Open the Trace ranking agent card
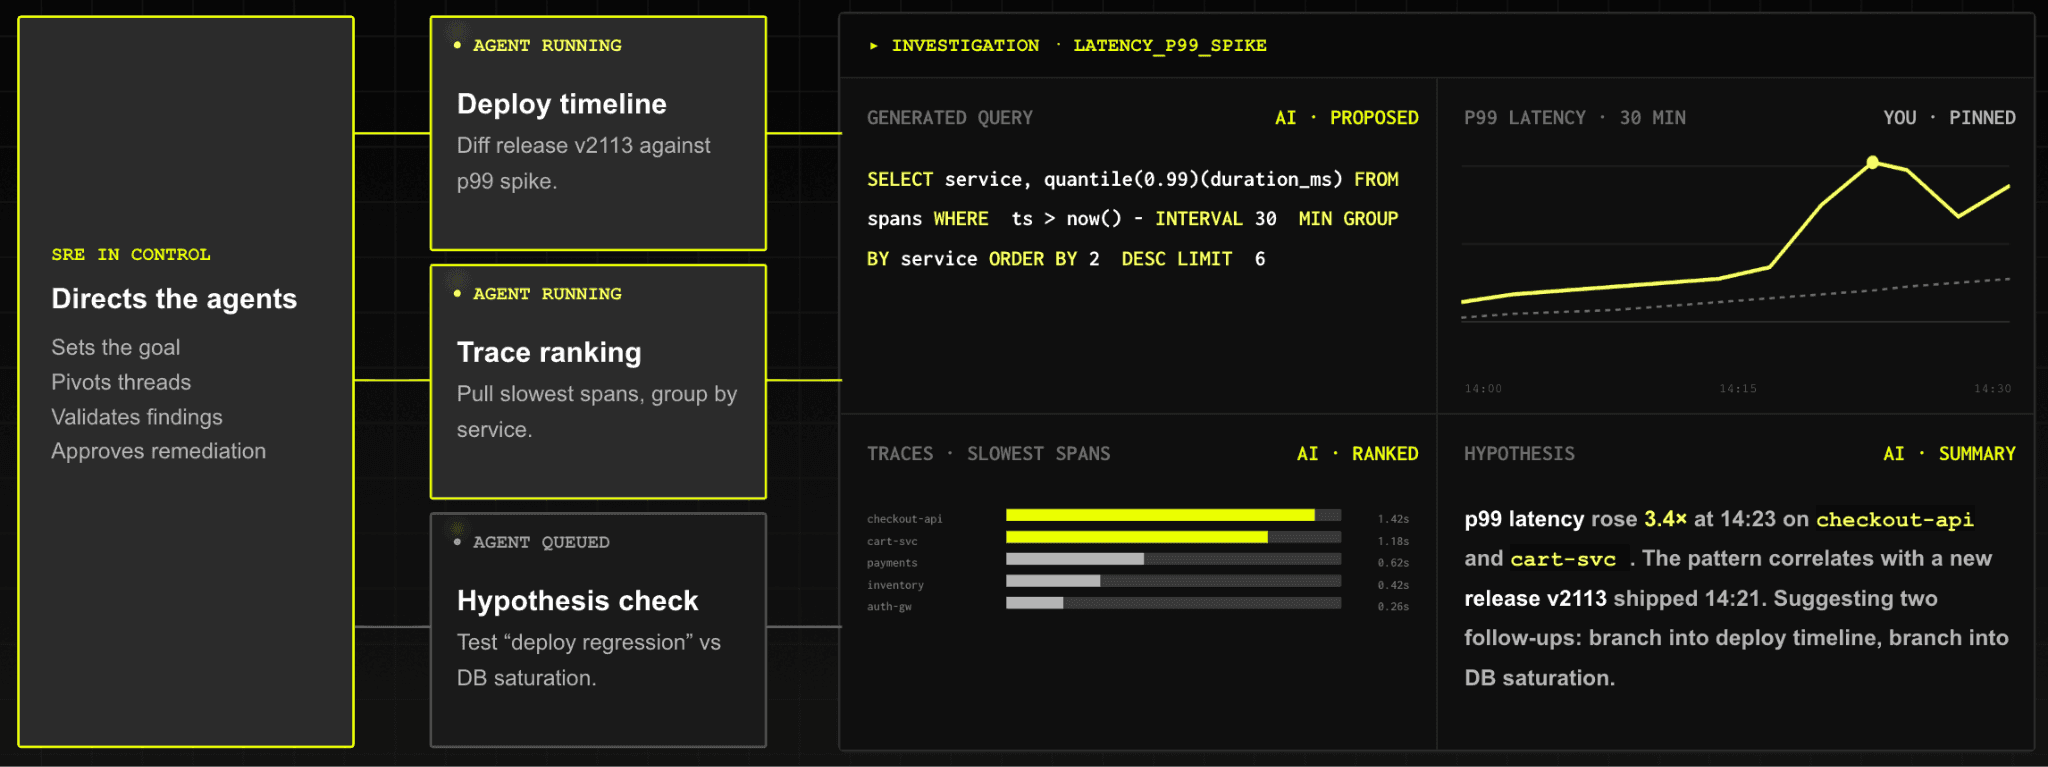The image size is (2048, 767). (x=598, y=382)
